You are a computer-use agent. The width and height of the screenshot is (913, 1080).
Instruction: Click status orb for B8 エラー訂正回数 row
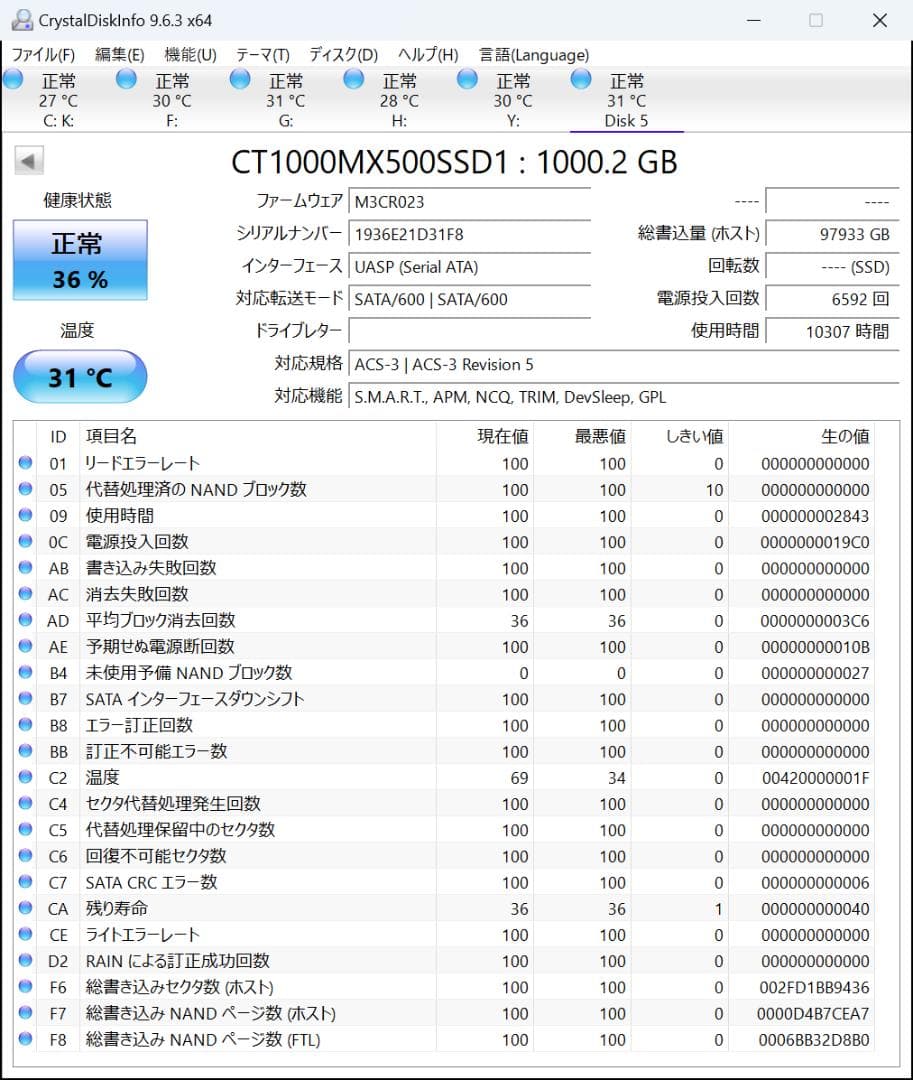click(25, 725)
